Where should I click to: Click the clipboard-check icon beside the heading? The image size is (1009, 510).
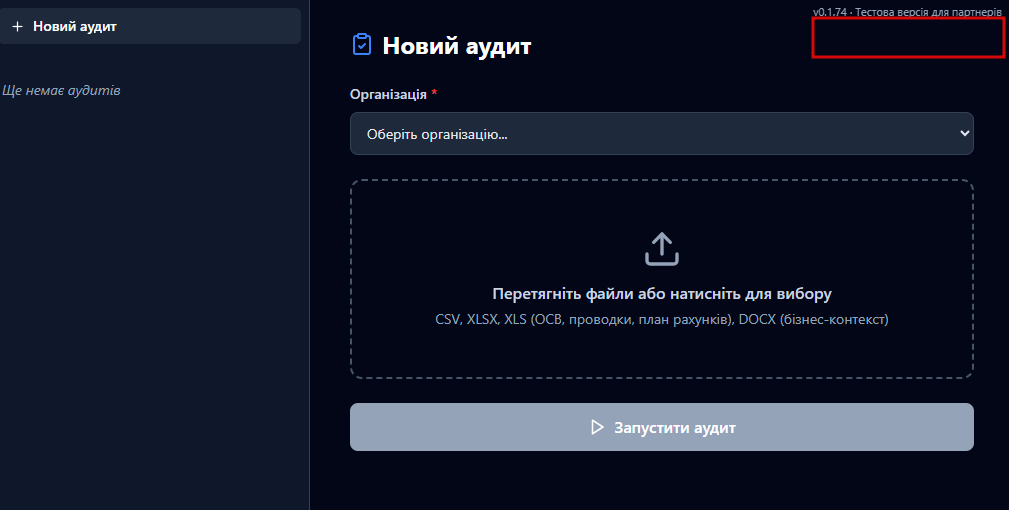tap(362, 45)
